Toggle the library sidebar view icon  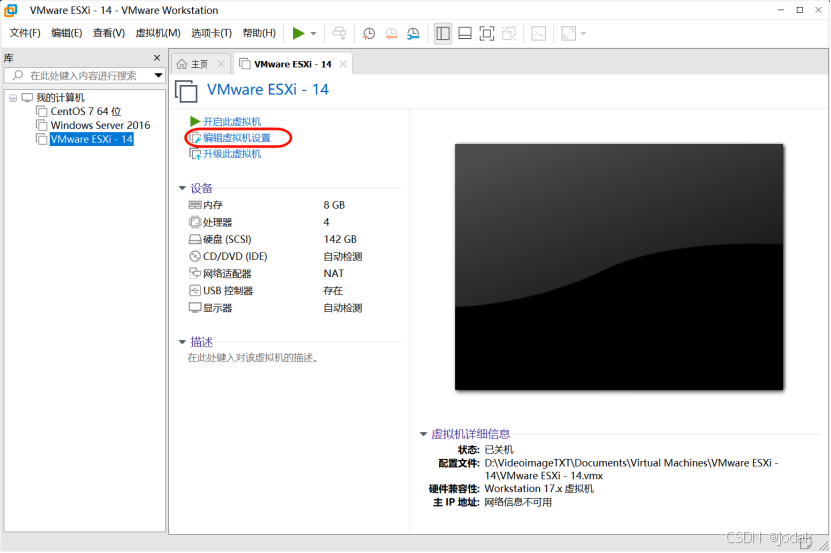click(443, 33)
